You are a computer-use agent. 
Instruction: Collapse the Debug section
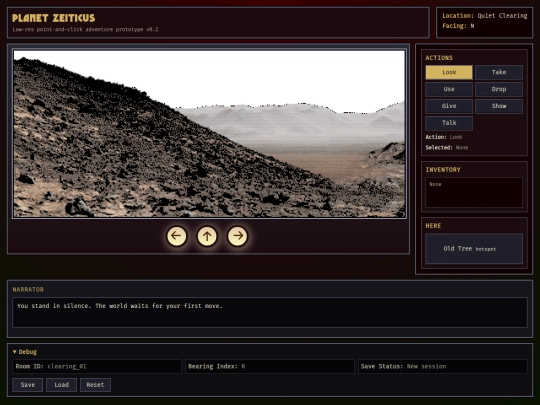[25, 352]
